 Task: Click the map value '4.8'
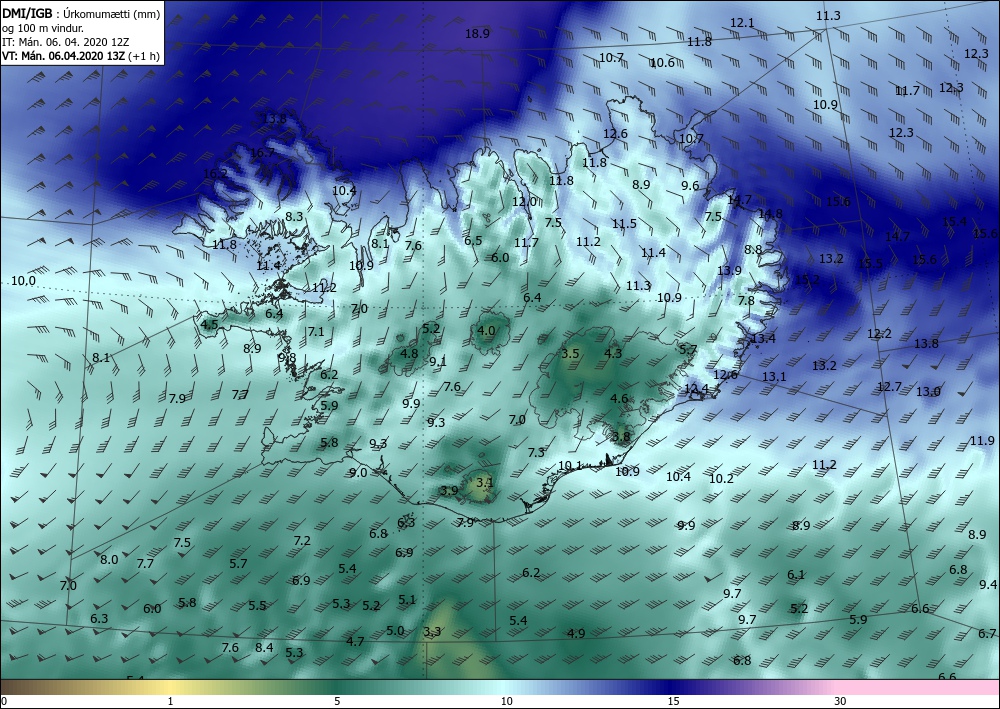[409, 354]
